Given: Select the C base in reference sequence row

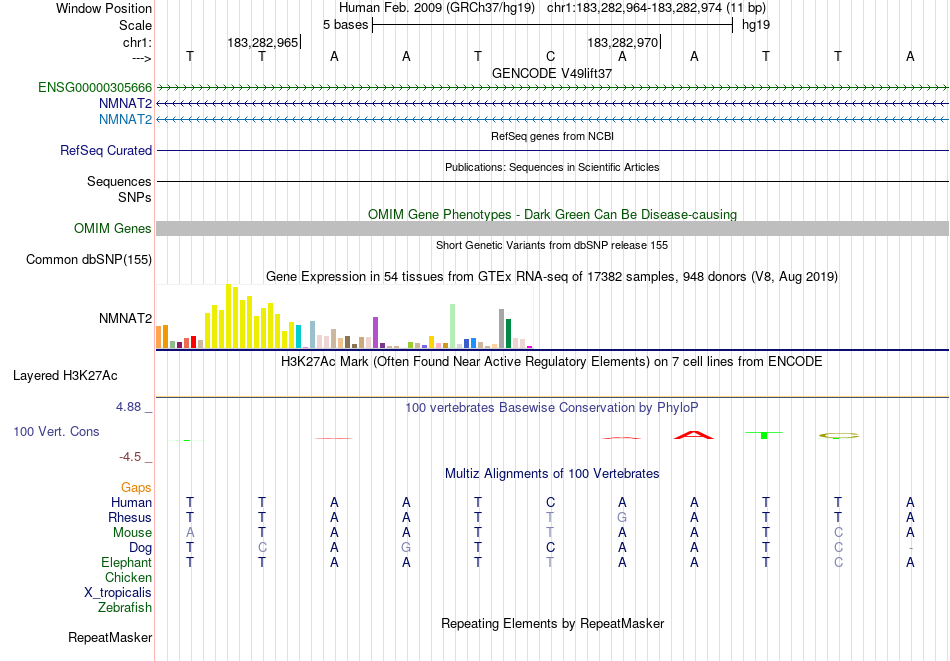Looking at the screenshot, I should coord(550,56).
